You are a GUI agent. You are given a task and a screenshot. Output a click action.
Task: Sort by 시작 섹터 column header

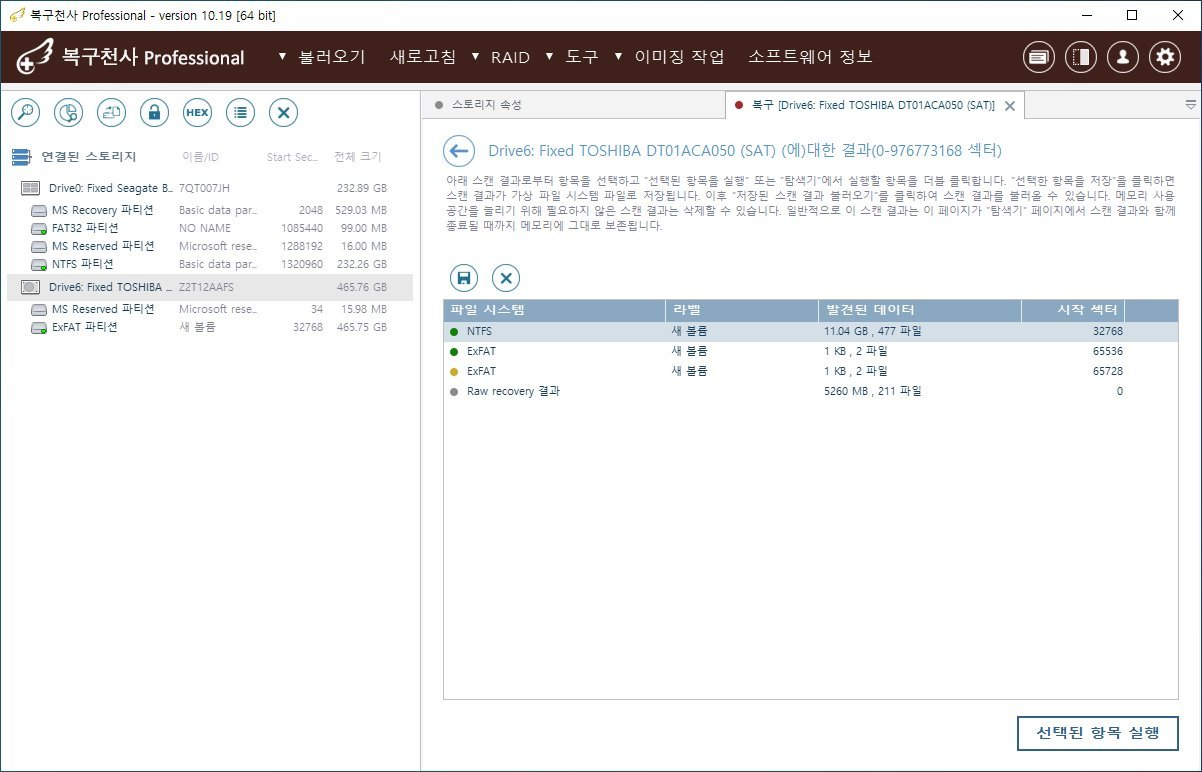1073,310
